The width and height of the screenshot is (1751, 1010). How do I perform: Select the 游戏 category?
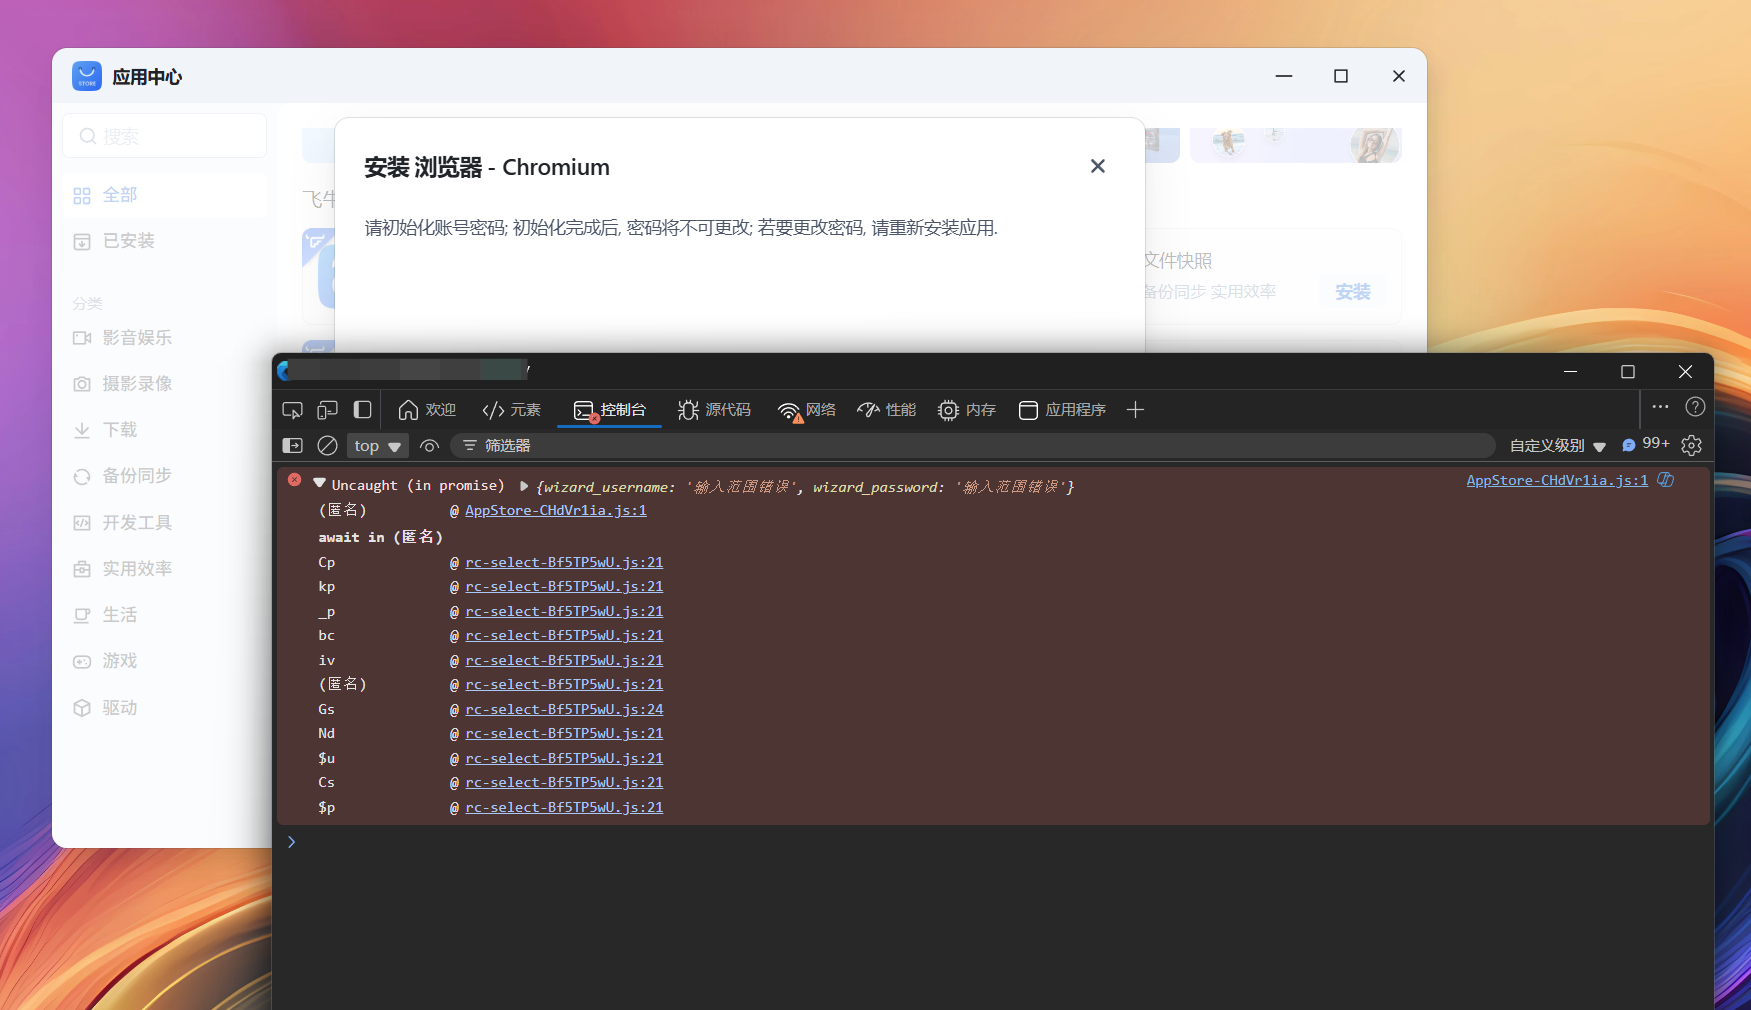point(165,661)
